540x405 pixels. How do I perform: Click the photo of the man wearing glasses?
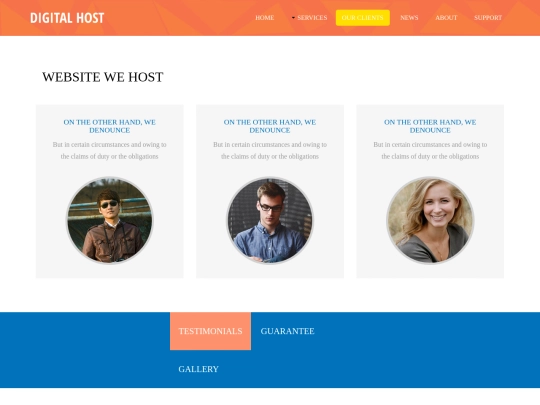coord(270,220)
